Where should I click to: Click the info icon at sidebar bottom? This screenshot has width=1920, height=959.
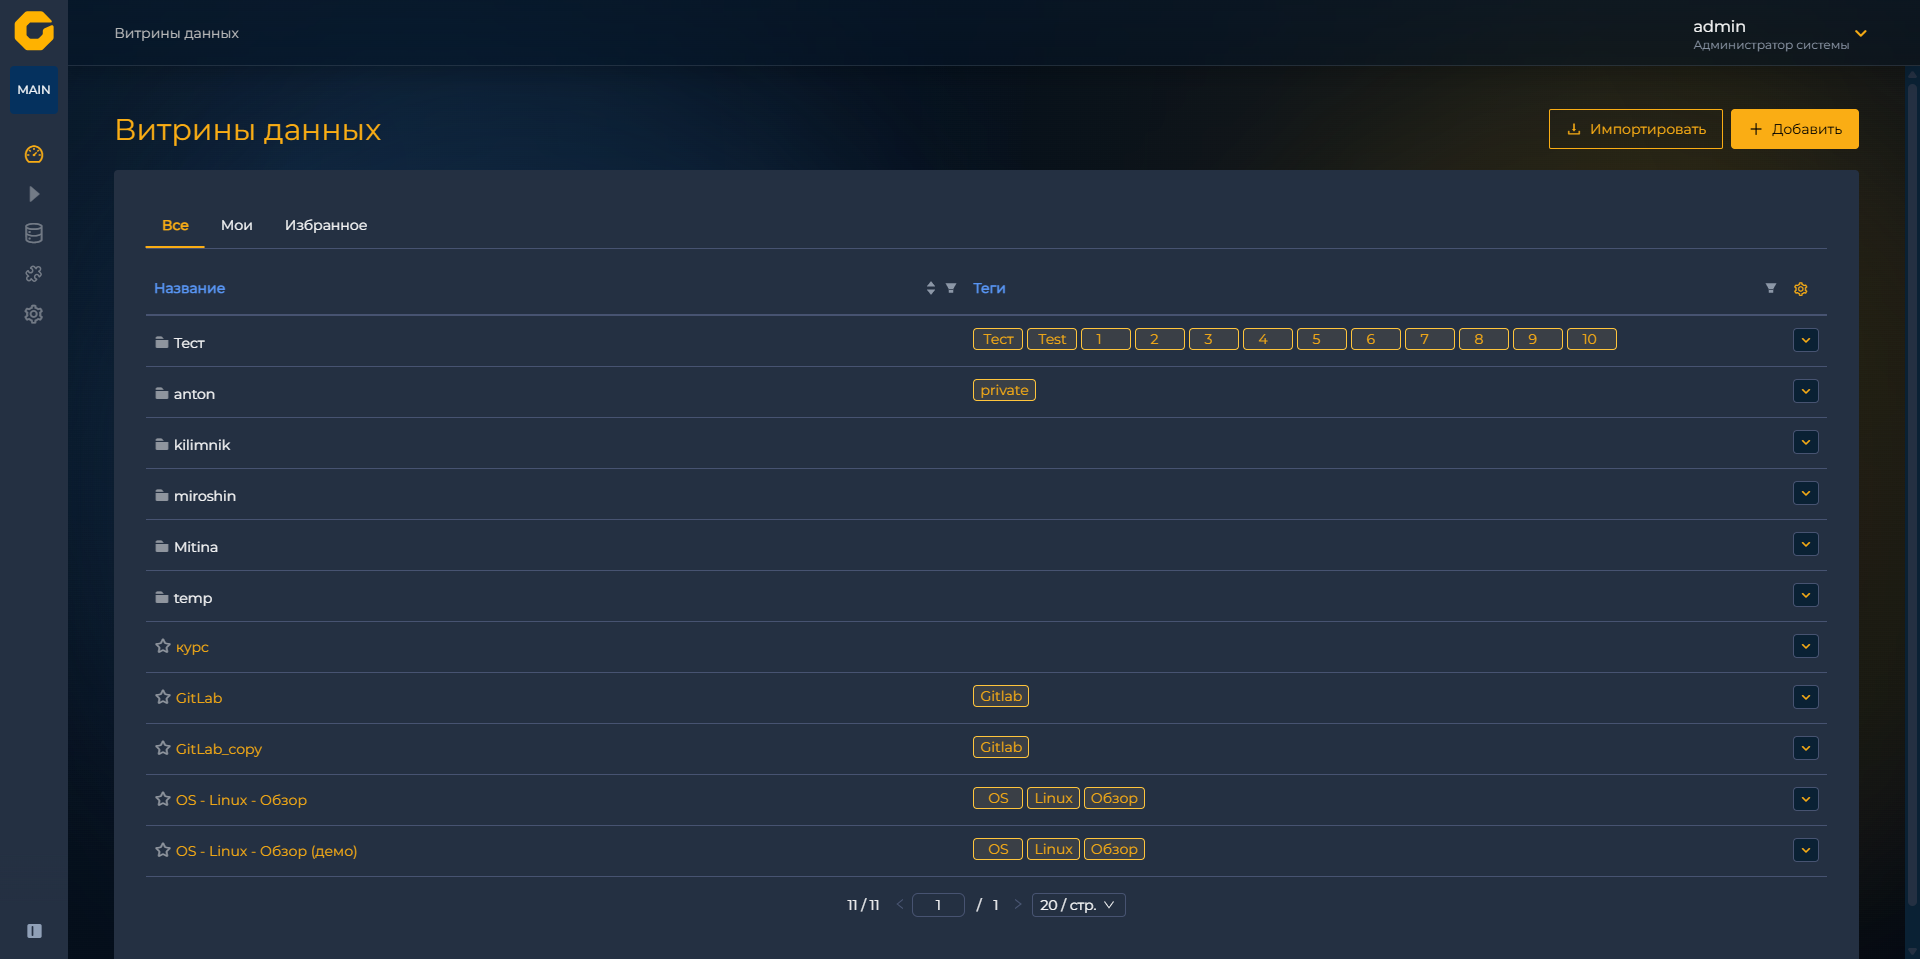tap(34, 931)
